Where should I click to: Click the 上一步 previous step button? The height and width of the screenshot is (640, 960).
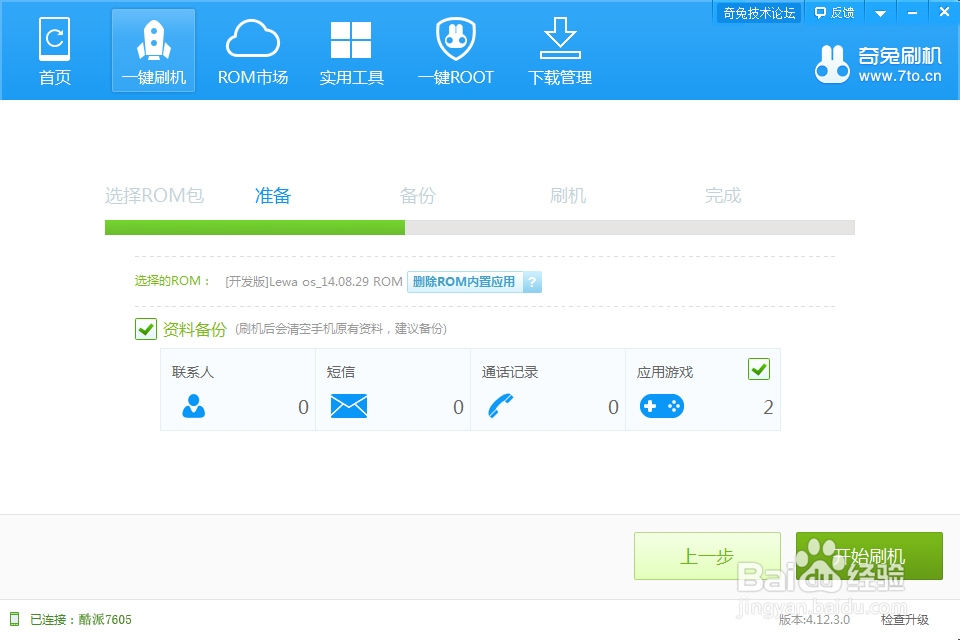[706, 556]
